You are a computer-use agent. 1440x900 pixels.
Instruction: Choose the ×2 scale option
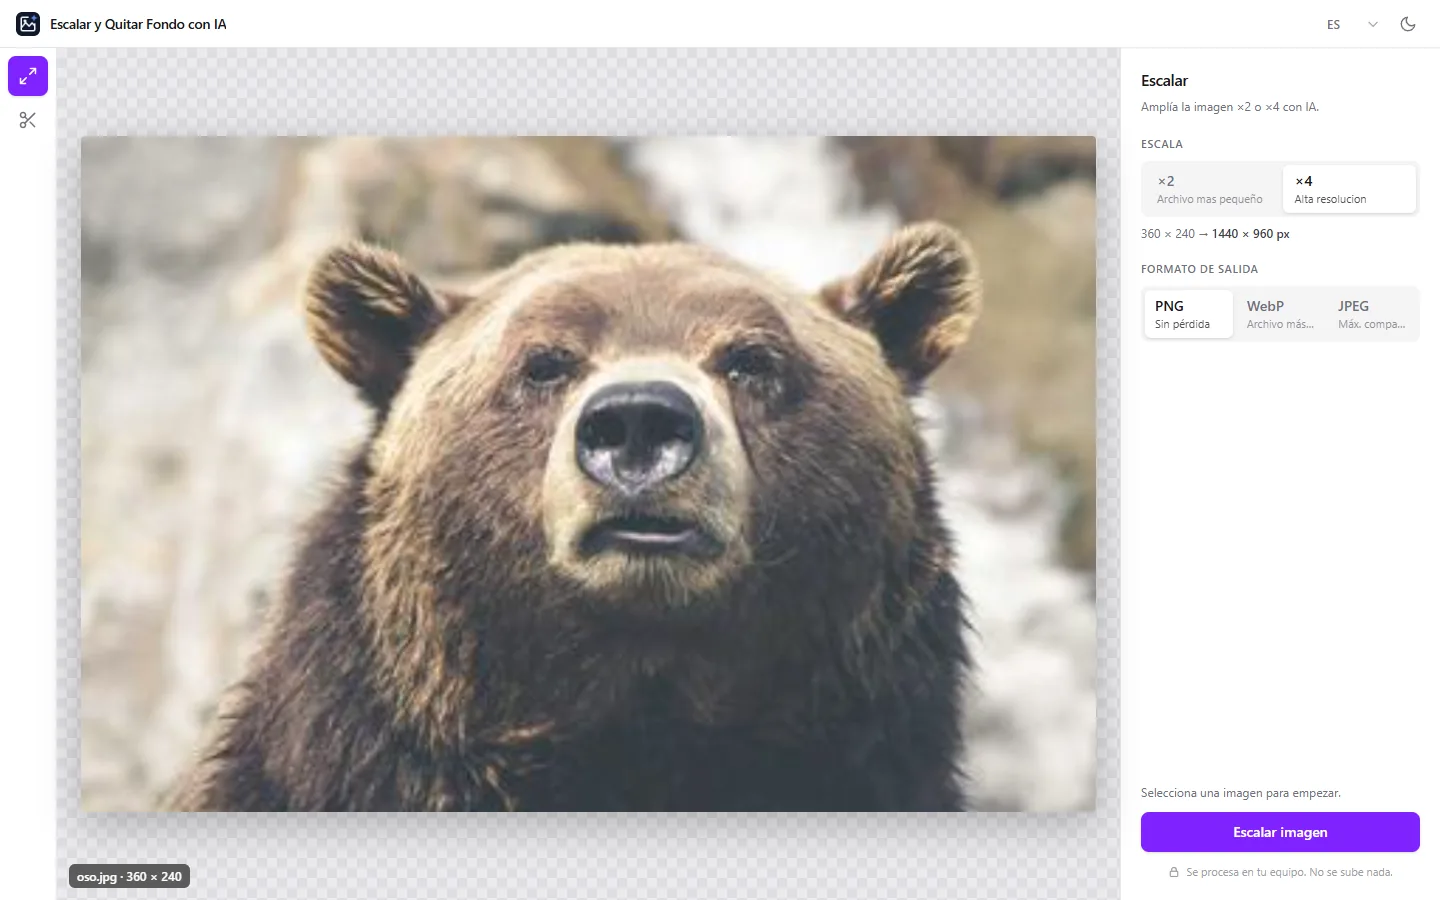point(1212,189)
